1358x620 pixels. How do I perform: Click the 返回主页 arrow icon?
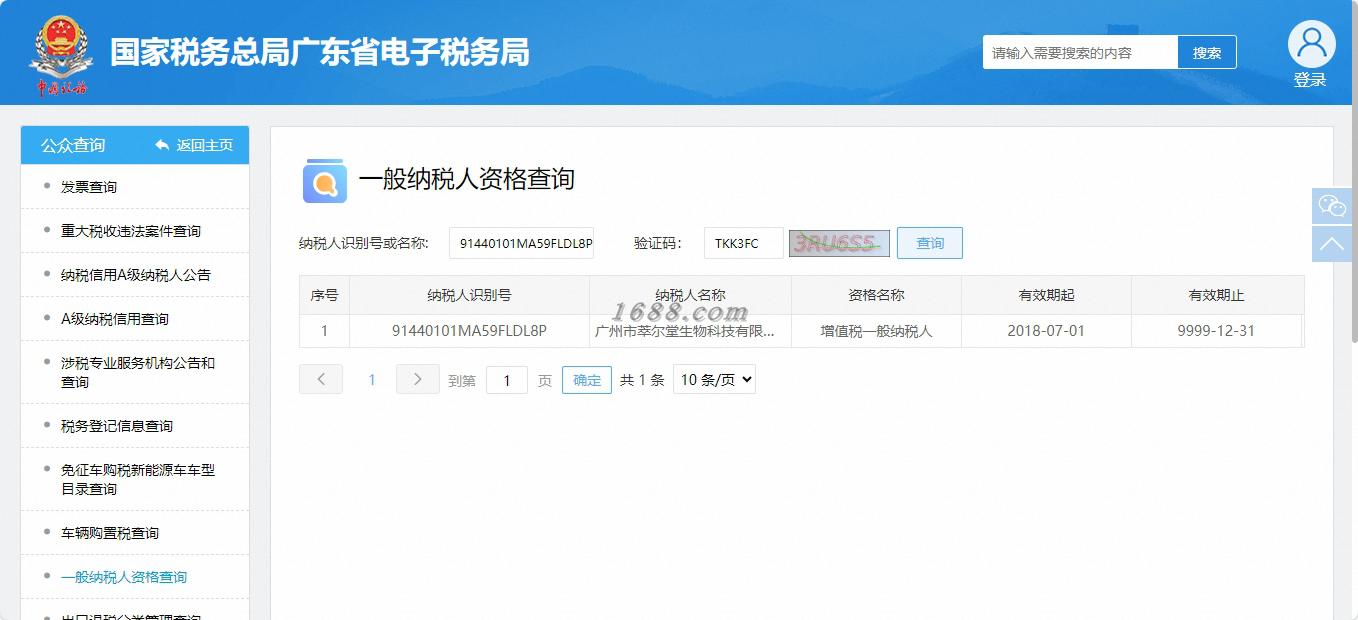[x=162, y=145]
